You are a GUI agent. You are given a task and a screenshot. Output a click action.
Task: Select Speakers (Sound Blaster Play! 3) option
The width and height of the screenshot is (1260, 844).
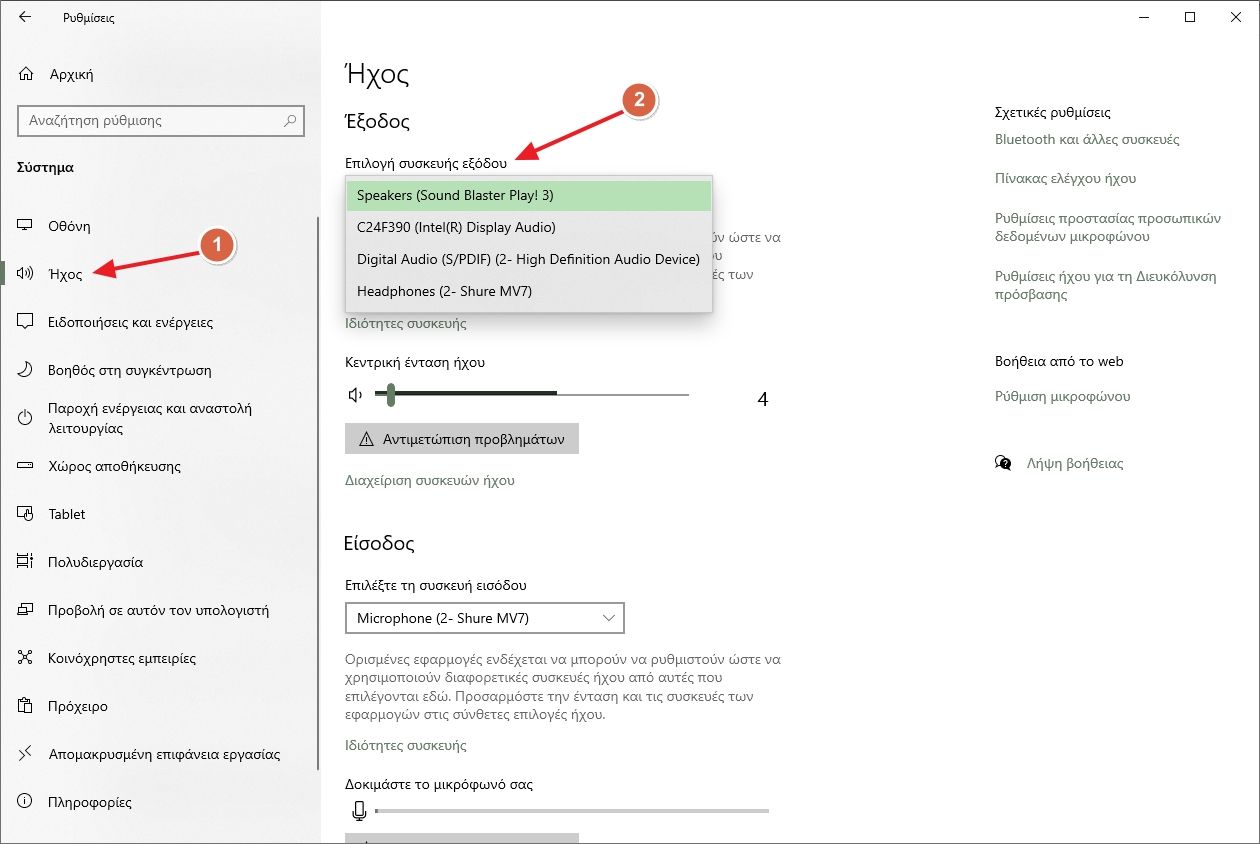pyautogui.click(x=528, y=195)
